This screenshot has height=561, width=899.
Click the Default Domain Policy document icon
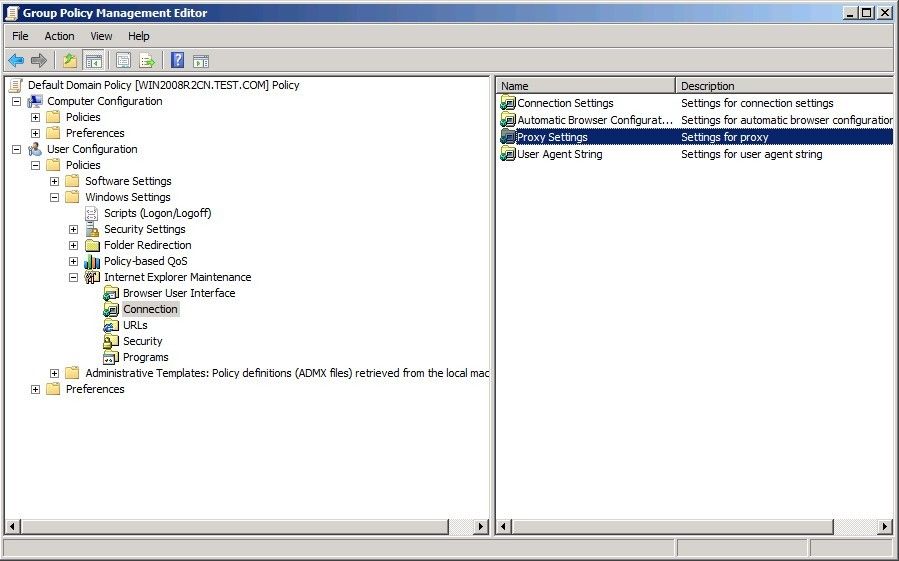click(x=16, y=85)
